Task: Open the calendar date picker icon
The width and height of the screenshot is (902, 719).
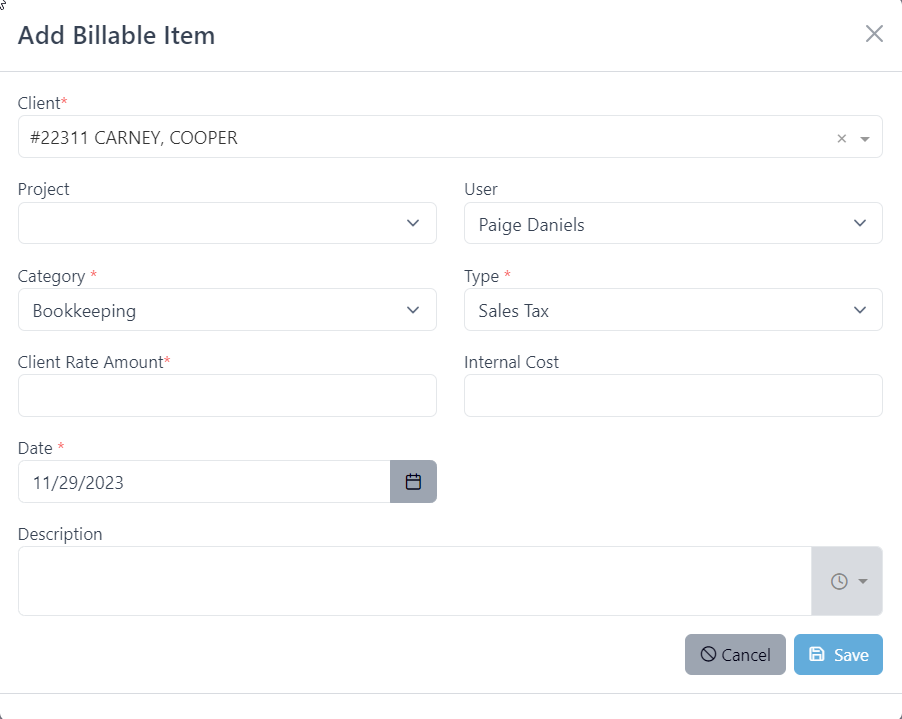Action: click(x=413, y=481)
